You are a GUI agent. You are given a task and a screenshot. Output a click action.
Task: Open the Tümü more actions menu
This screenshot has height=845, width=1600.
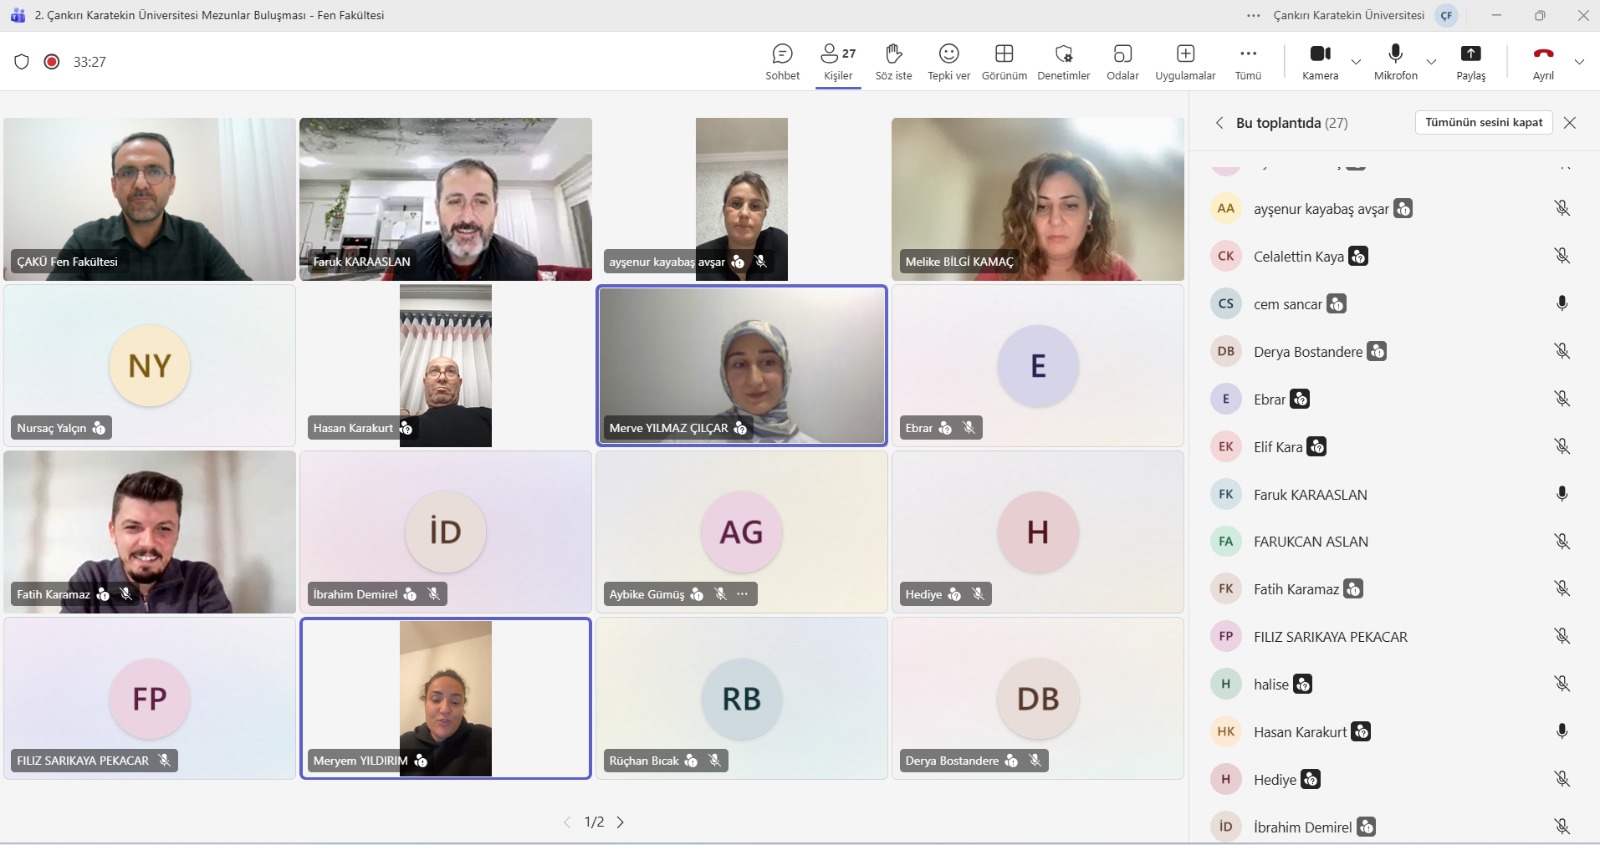tap(1248, 61)
